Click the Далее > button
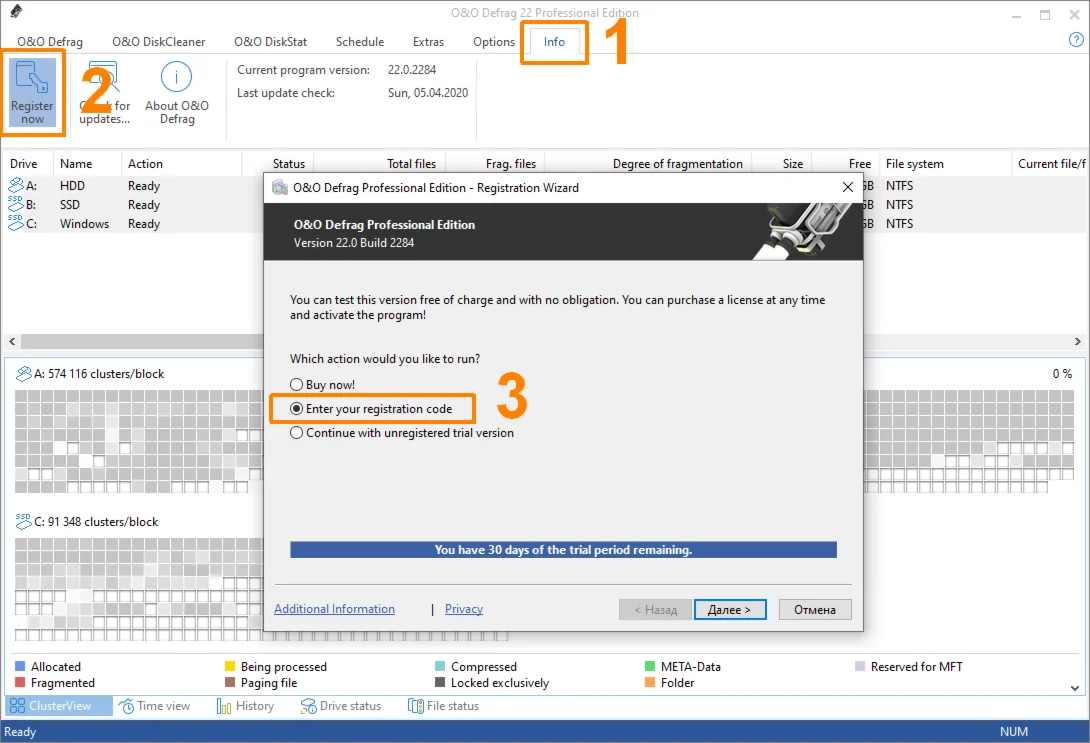The height and width of the screenshot is (743, 1090). pyautogui.click(x=730, y=610)
